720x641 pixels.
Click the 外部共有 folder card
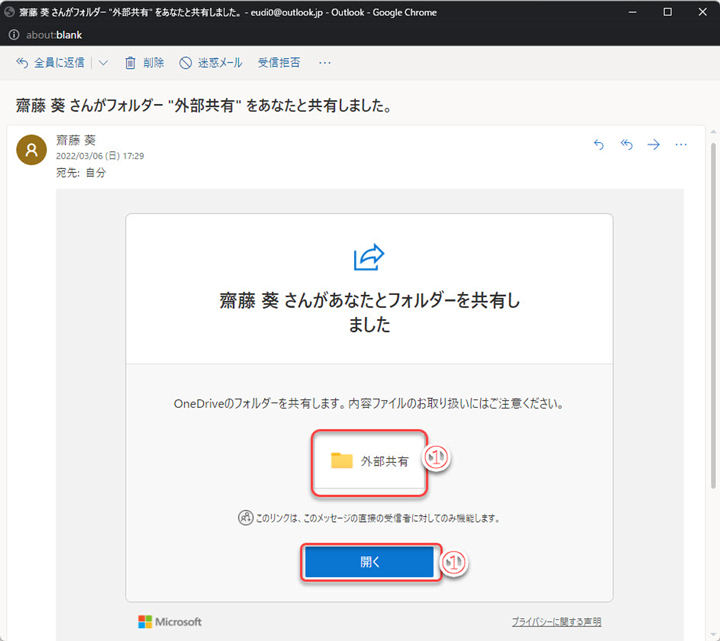(x=369, y=461)
